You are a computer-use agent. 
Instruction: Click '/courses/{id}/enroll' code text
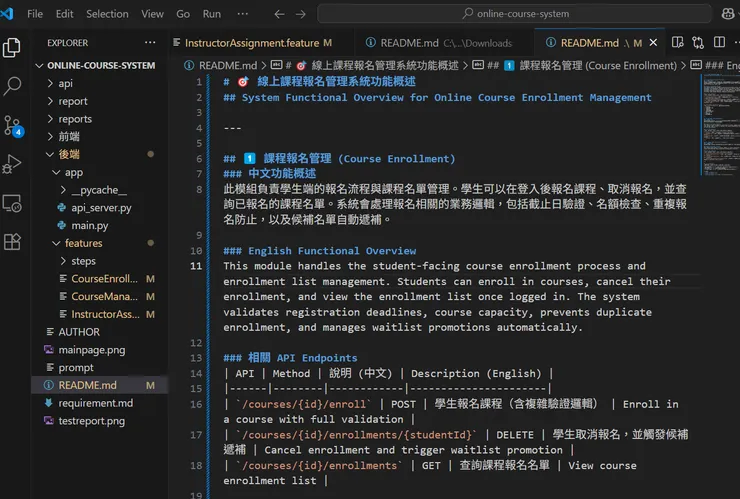coord(303,404)
